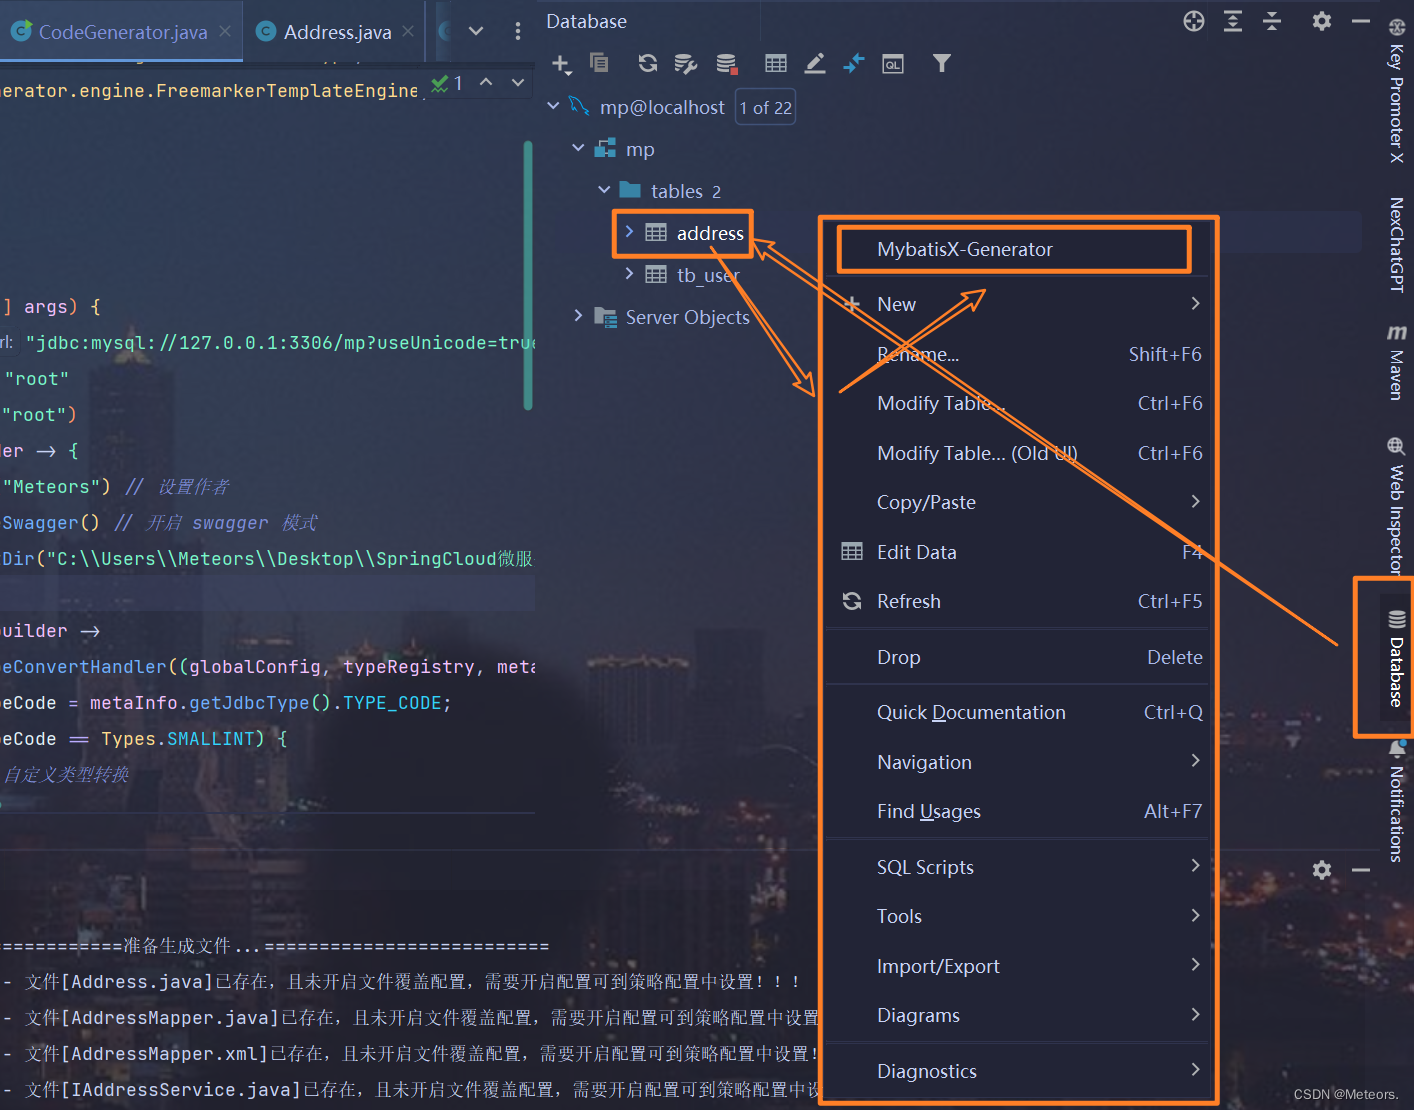Switch to CodeGenerator.java tab
Image resolution: width=1414 pixels, height=1110 pixels.
coord(122,32)
